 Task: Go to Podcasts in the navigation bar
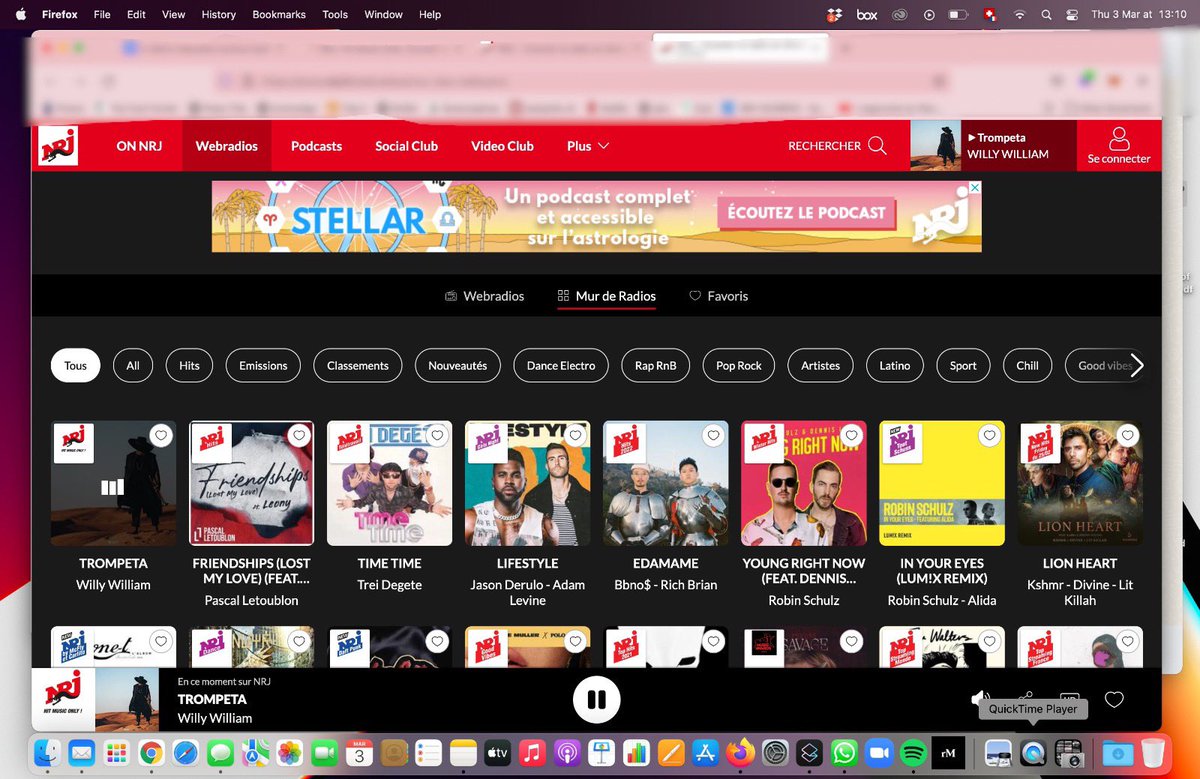(x=316, y=146)
